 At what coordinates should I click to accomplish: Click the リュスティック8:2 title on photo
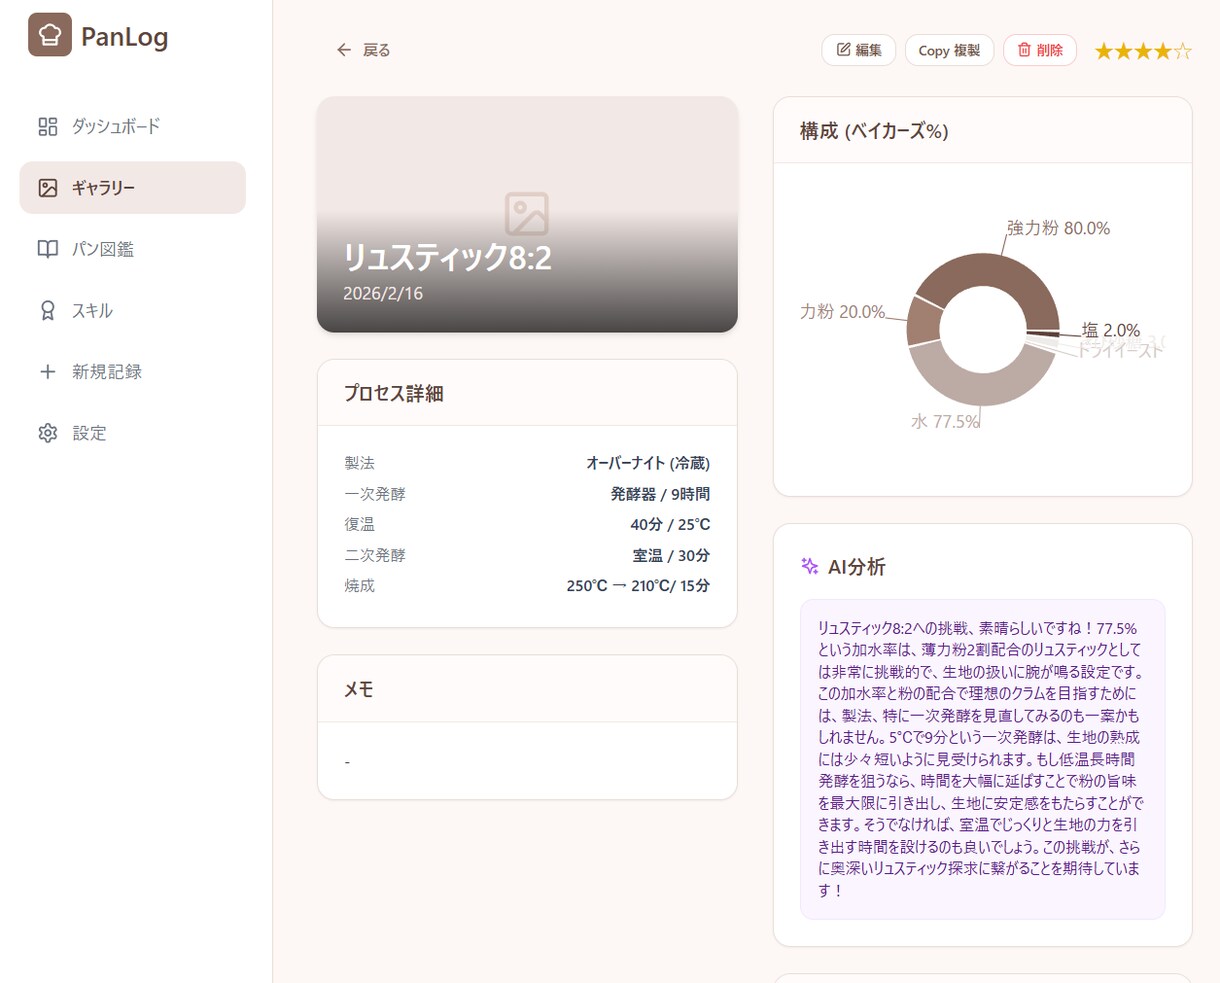click(x=447, y=258)
